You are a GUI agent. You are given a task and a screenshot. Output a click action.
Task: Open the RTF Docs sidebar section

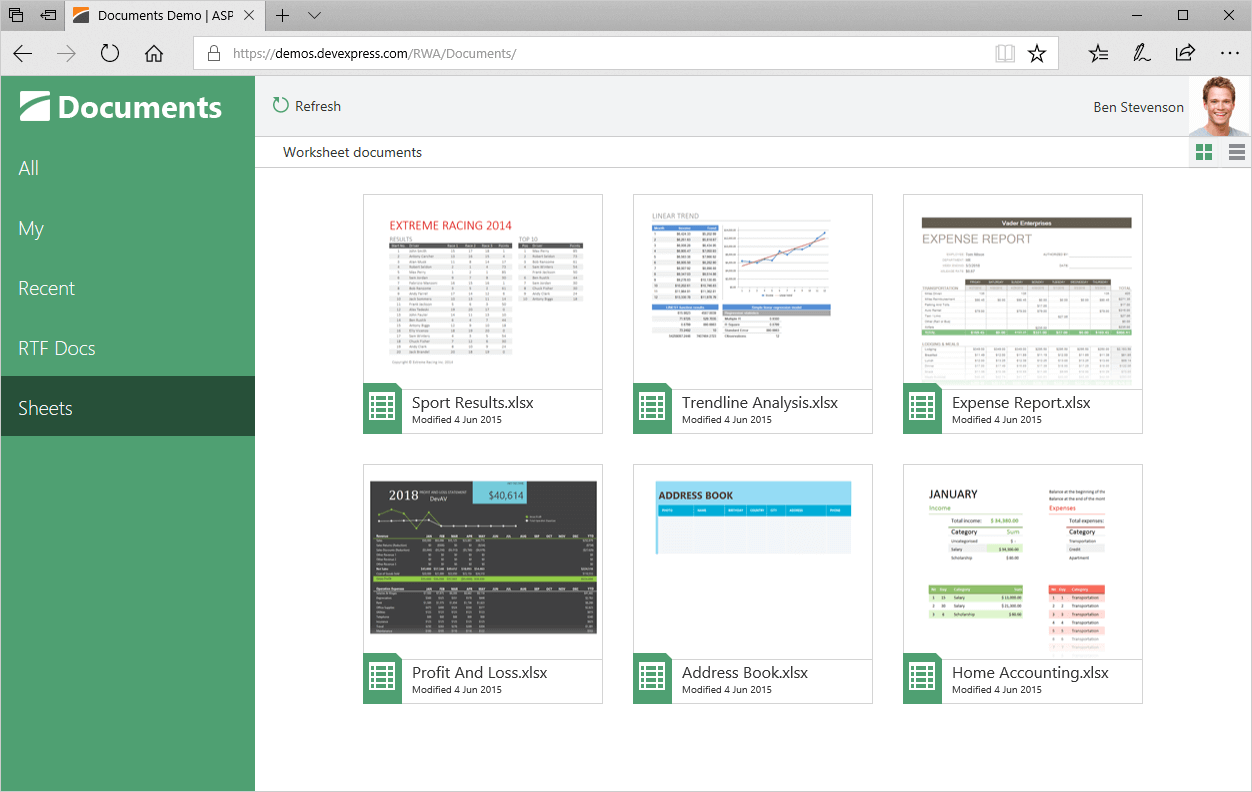pyautogui.click(x=57, y=348)
